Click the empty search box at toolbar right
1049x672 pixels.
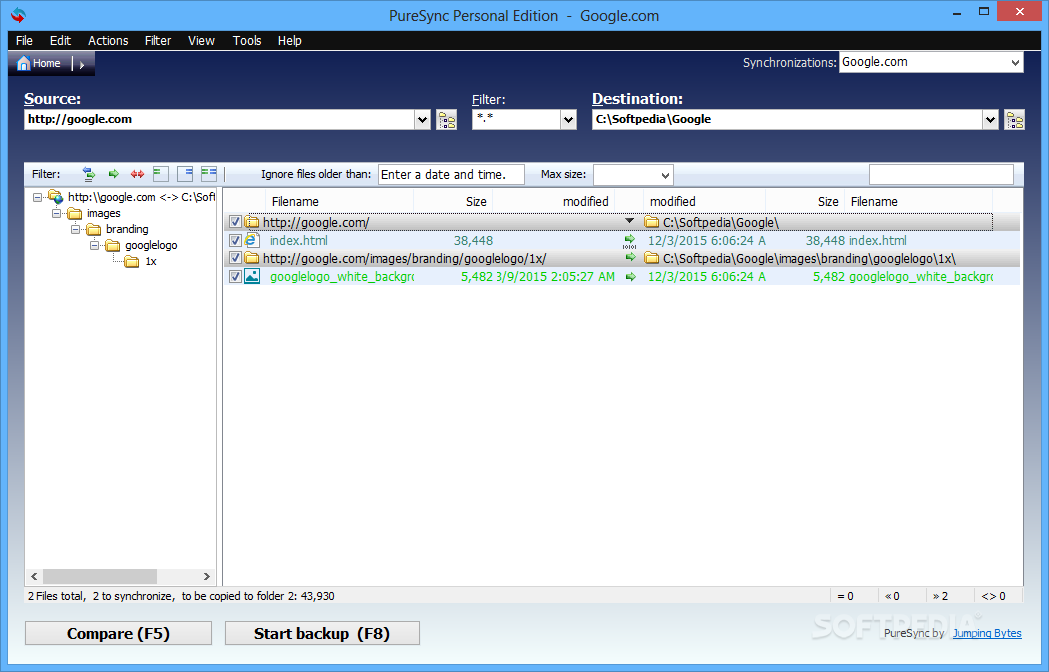tap(941, 175)
